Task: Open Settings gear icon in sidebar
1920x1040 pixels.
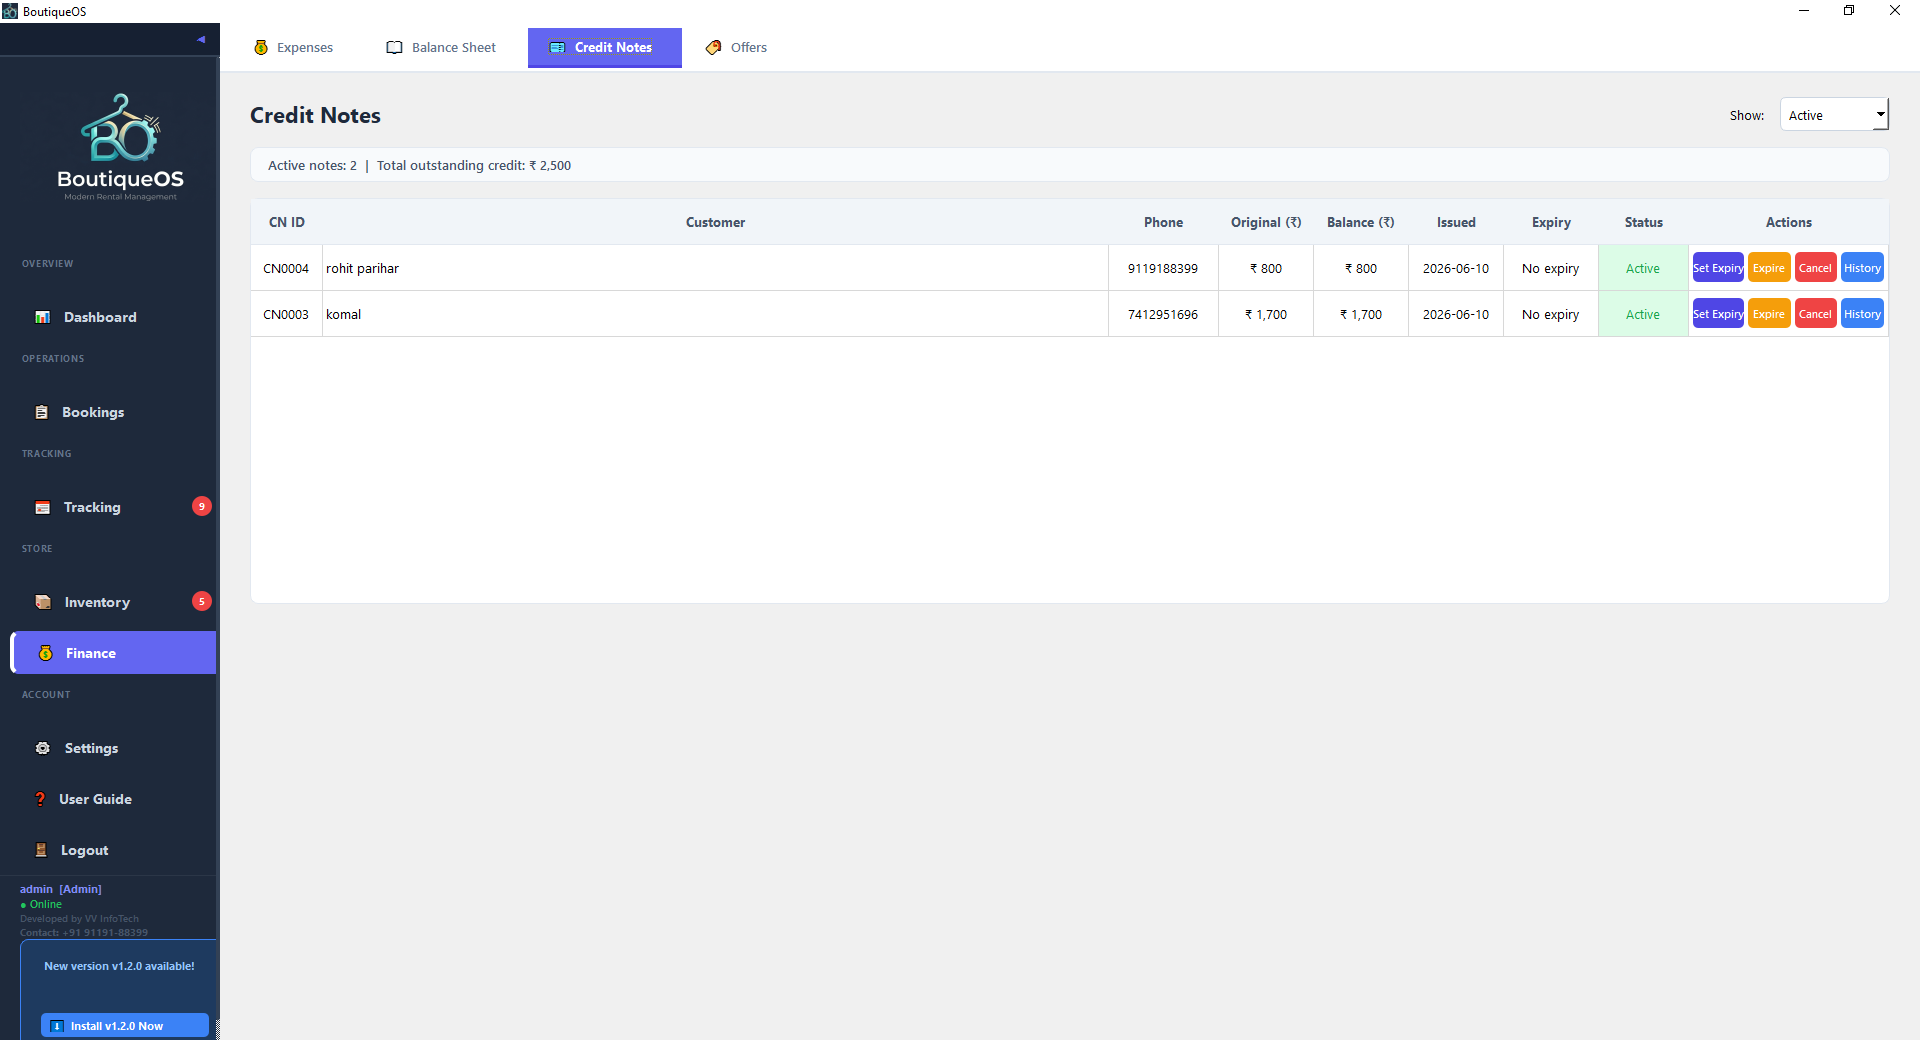Action: tap(43, 748)
